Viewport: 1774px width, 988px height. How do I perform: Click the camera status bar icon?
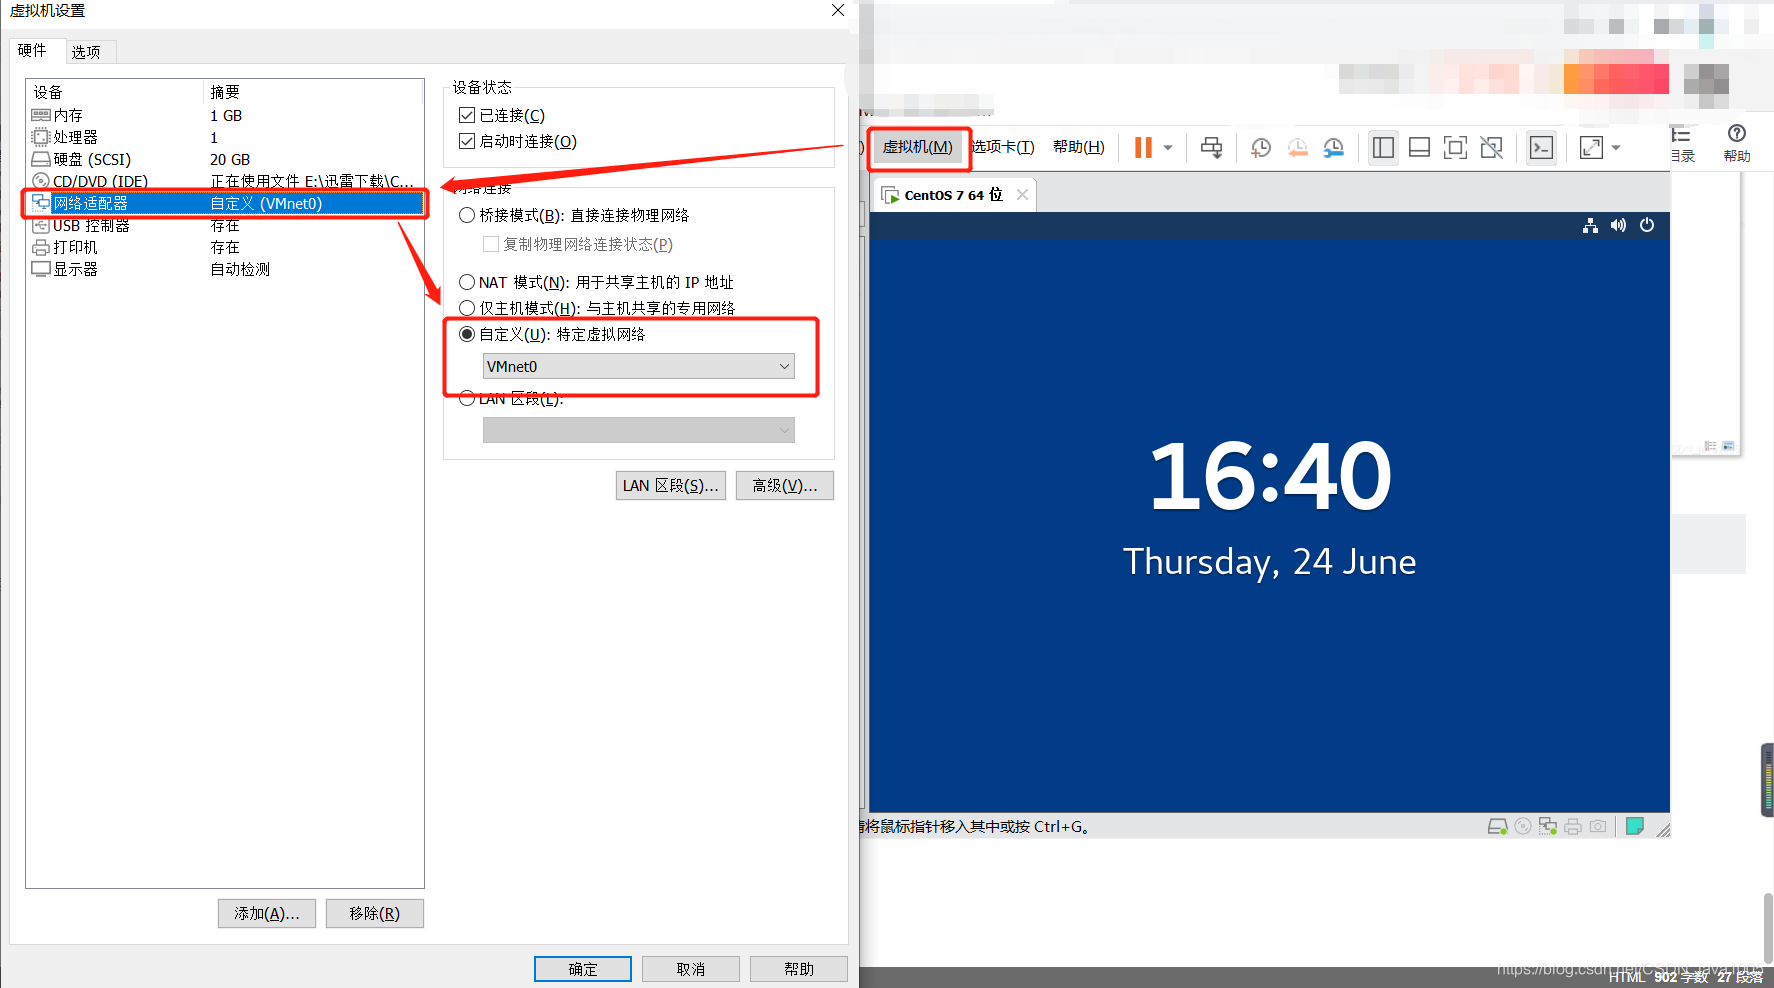pos(1598,826)
